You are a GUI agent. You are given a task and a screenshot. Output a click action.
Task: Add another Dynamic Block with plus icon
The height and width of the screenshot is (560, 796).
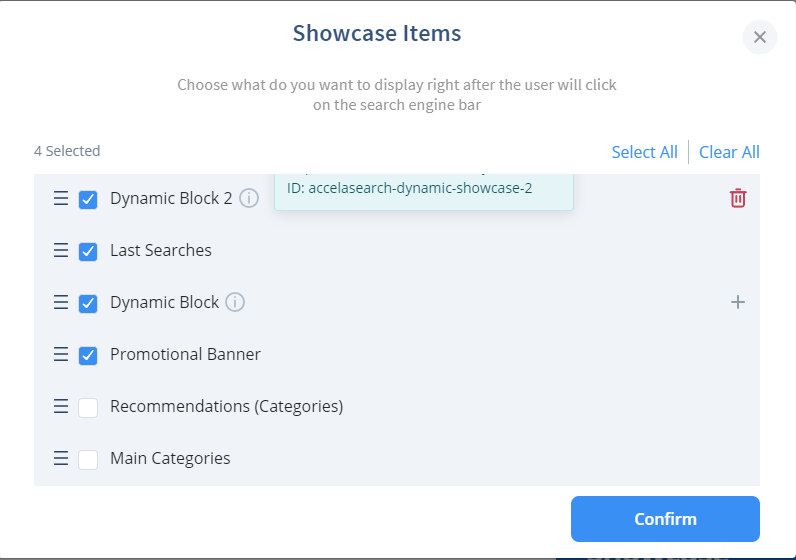click(x=738, y=302)
